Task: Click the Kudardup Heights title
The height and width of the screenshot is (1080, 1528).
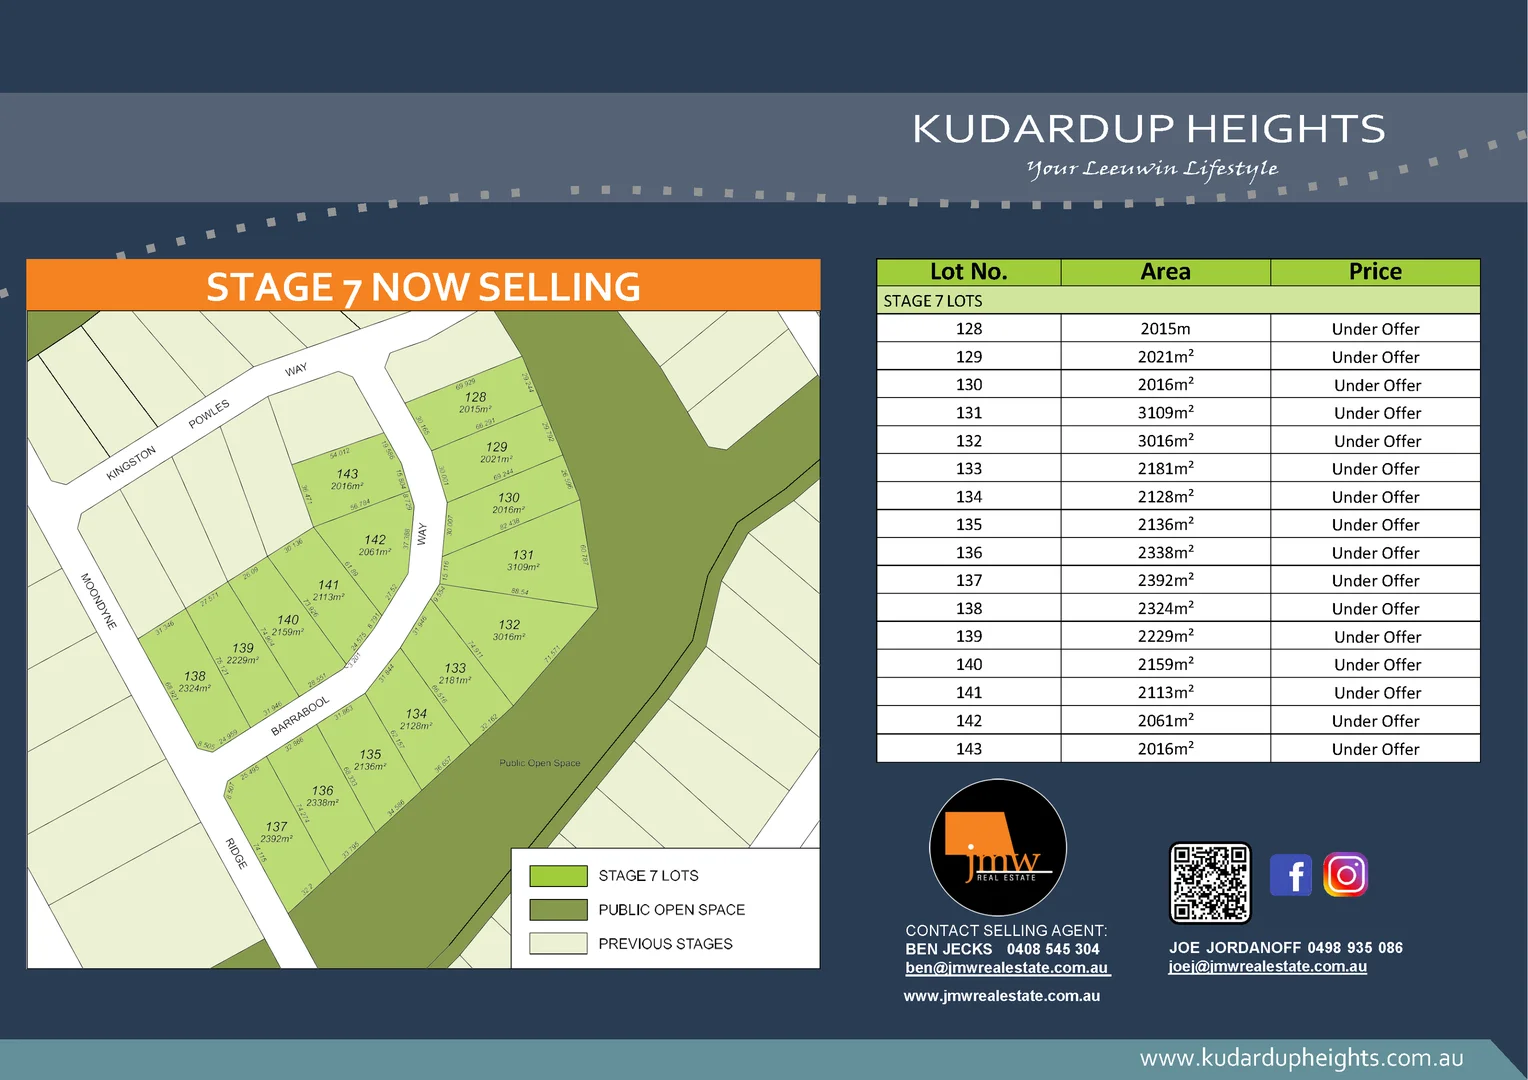Action: click(1148, 129)
